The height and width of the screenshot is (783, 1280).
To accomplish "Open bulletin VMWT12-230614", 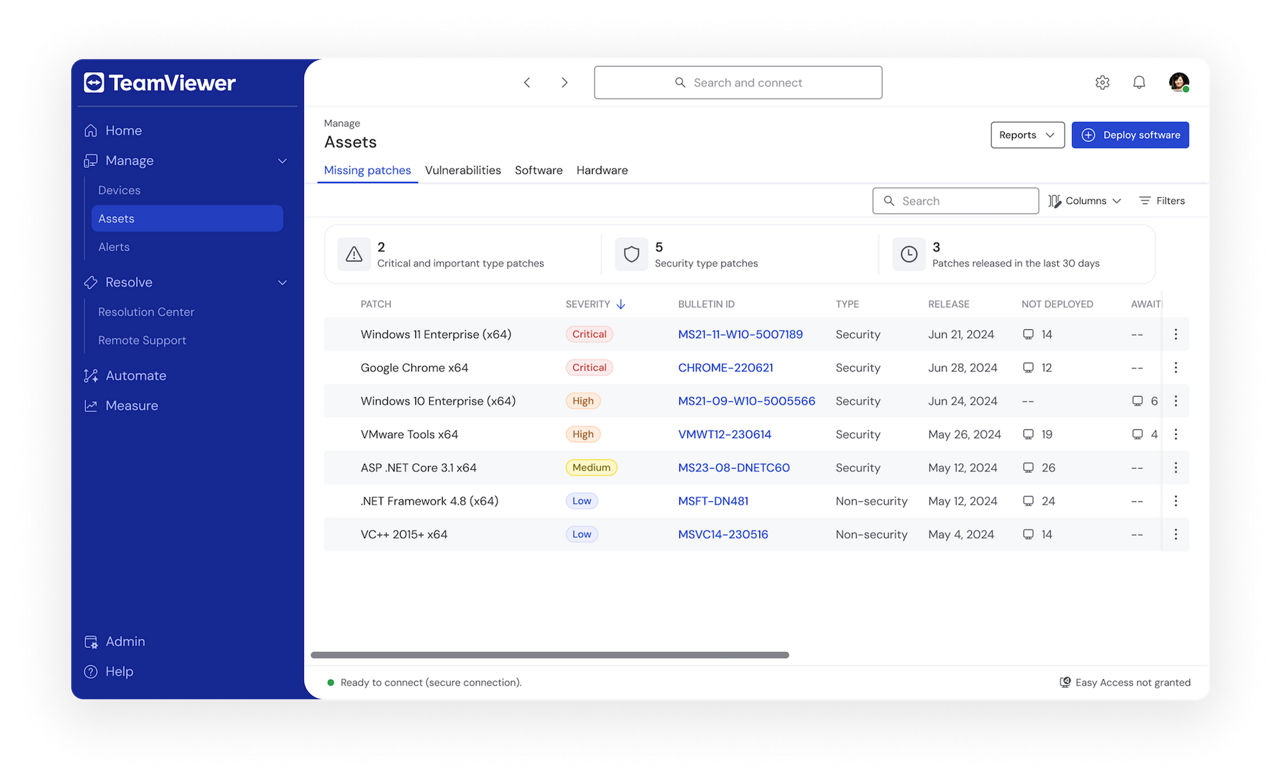I will tap(725, 434).
